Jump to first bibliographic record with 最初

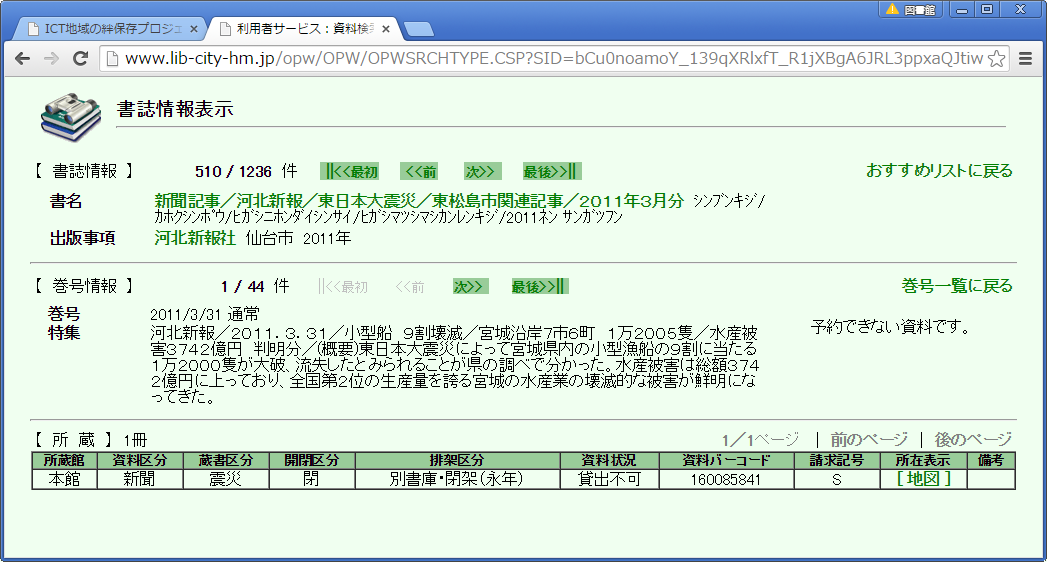(x=350, y=171)
